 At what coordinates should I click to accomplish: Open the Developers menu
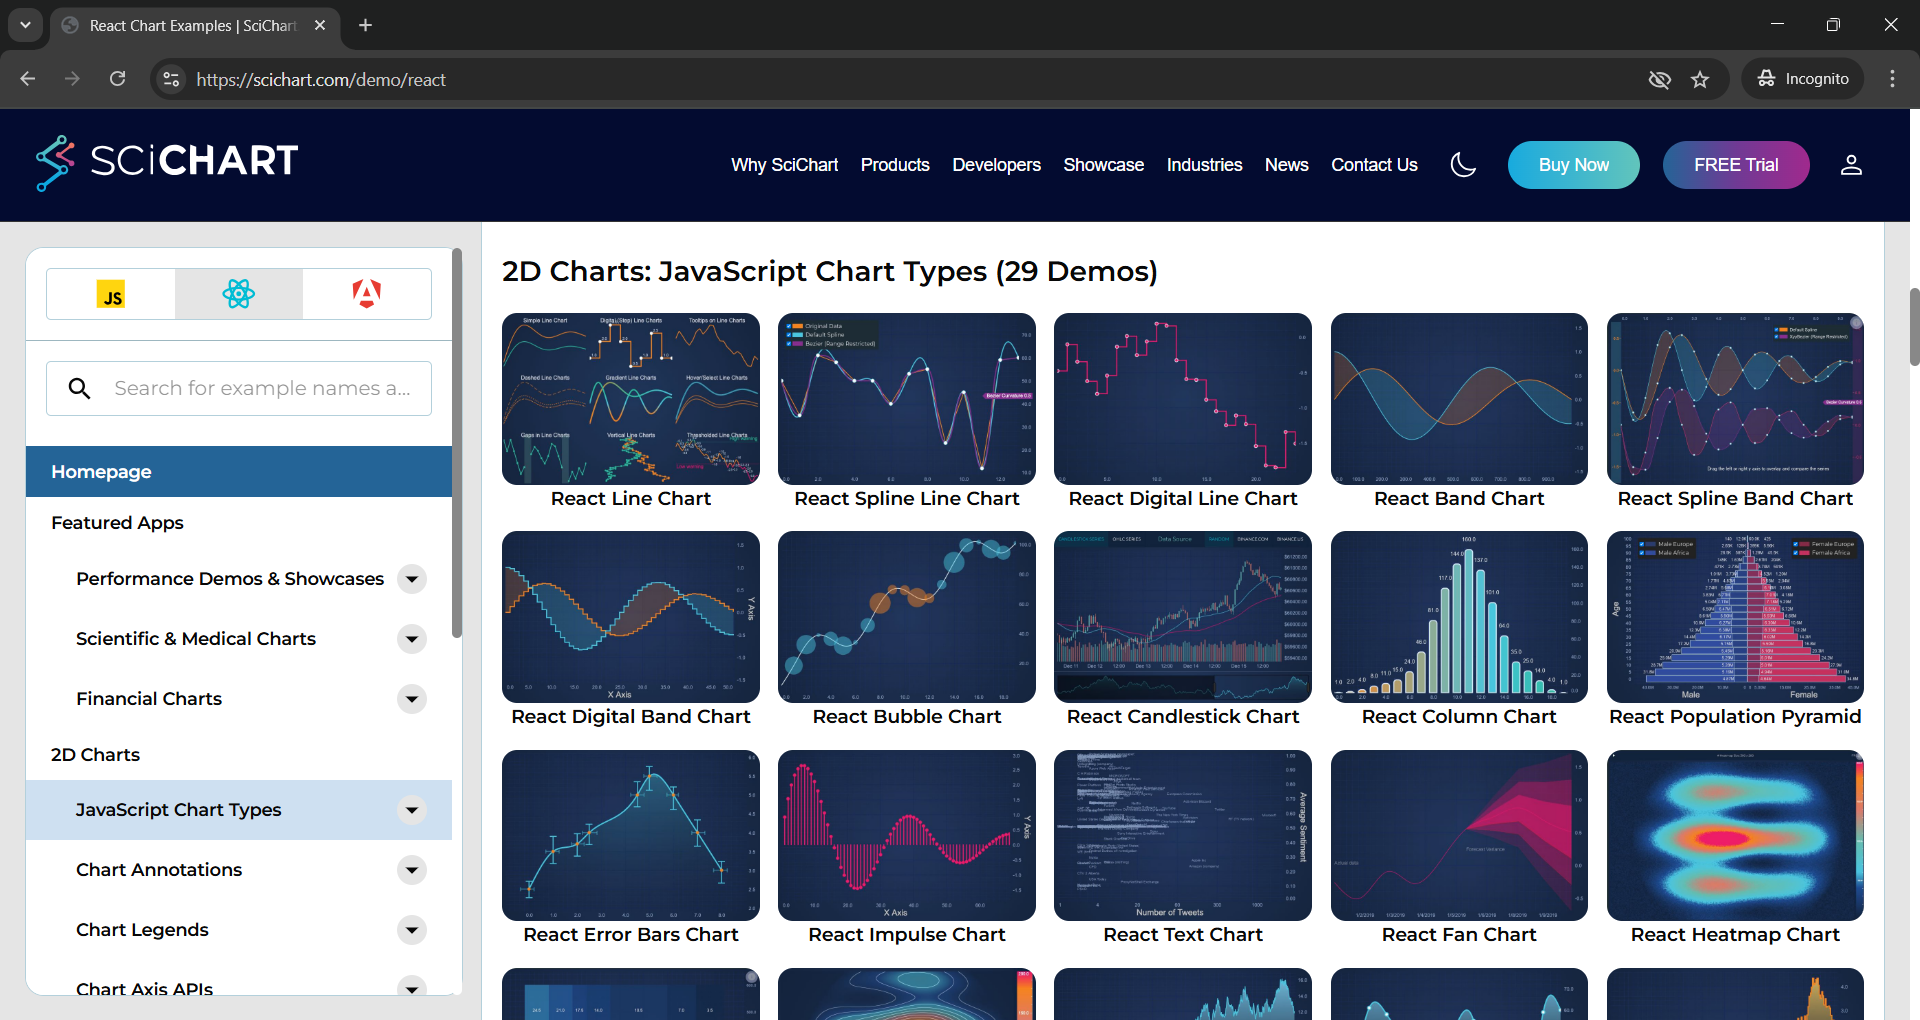[x=996, y=165]
